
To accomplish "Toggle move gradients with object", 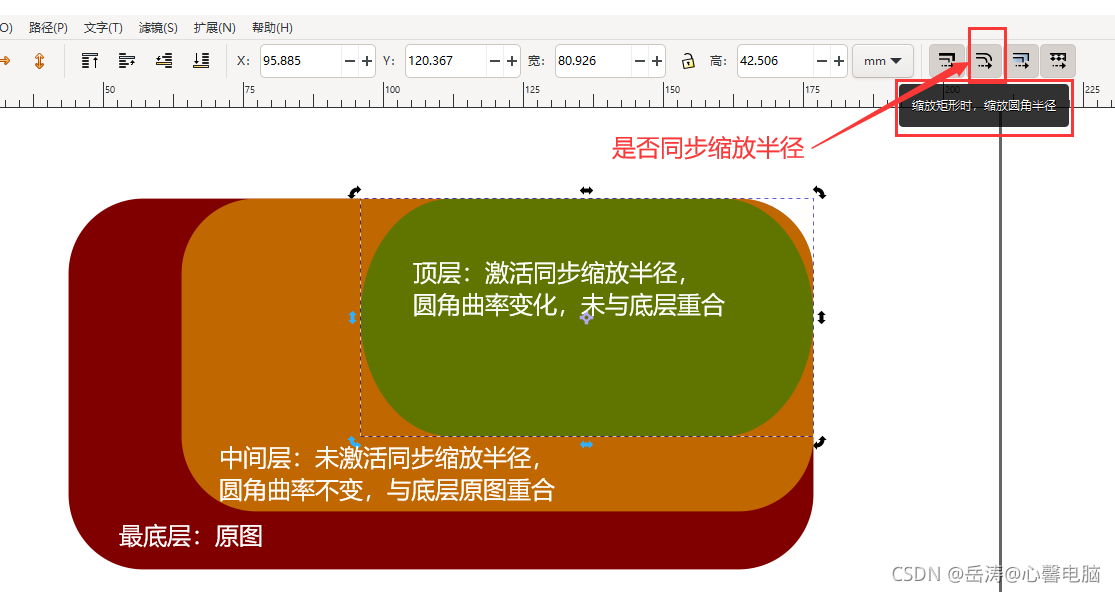I will pos(1021,61).
